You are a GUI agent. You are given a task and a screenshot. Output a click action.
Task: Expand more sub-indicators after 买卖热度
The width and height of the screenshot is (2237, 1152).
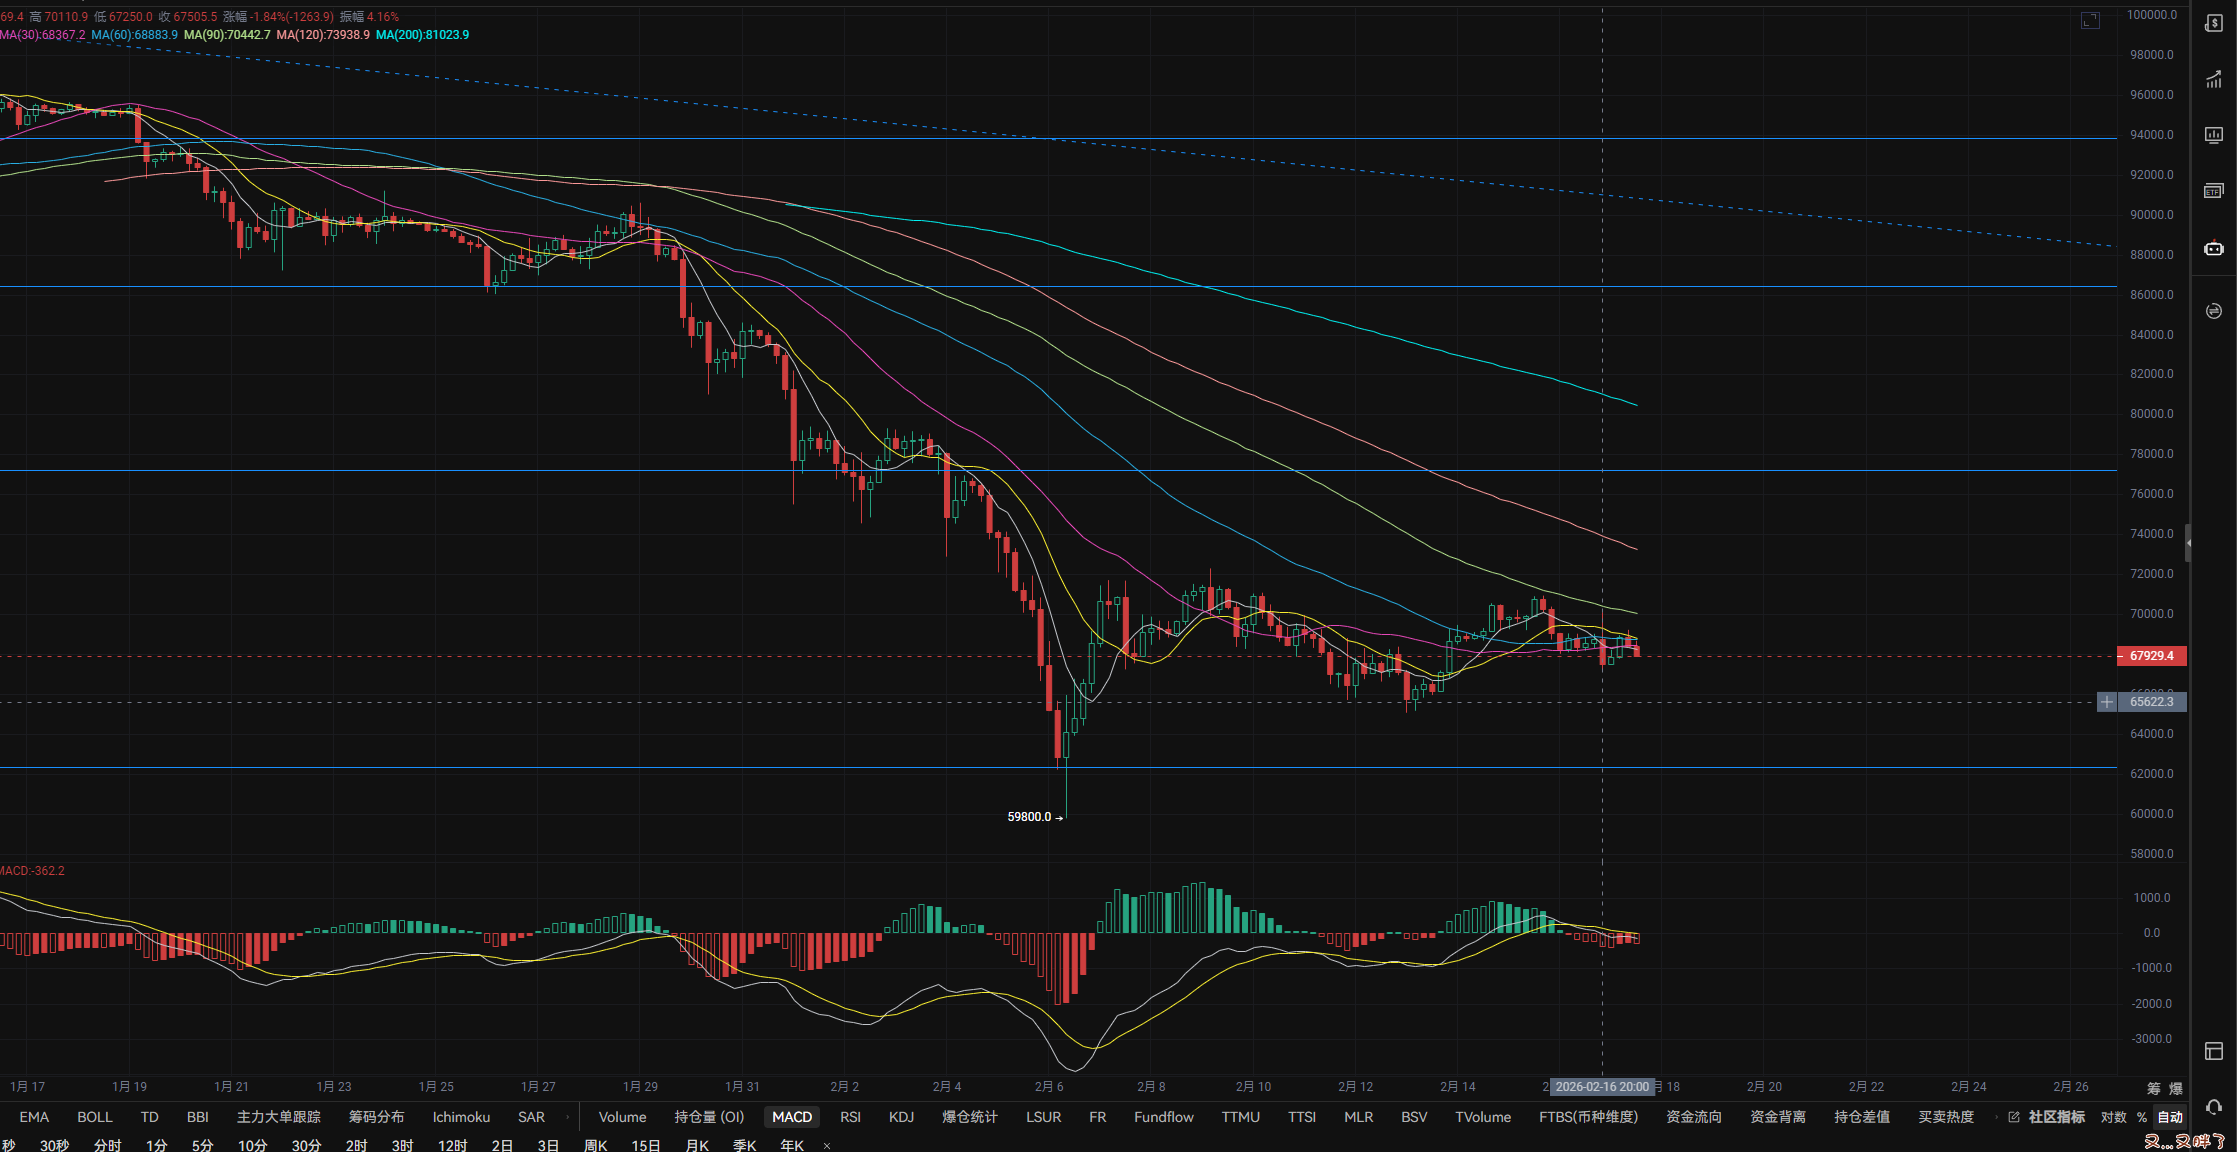(x=1996, y=1117)
